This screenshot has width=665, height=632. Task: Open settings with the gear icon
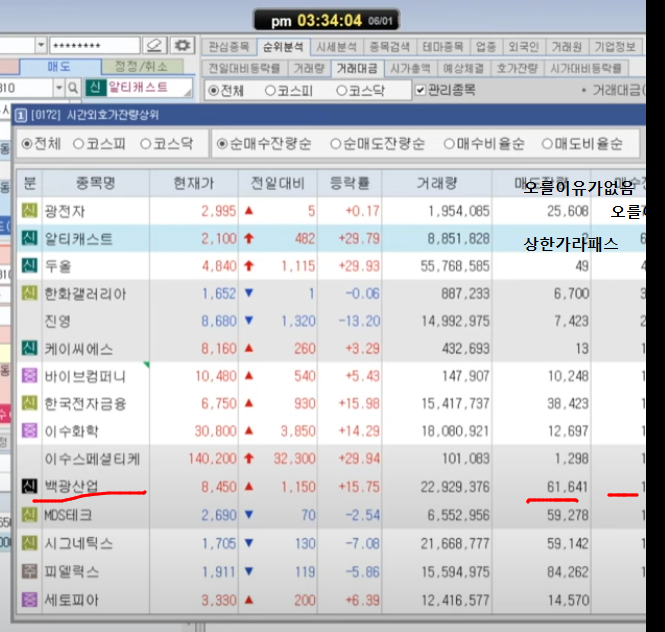click(x=182, y=45)
